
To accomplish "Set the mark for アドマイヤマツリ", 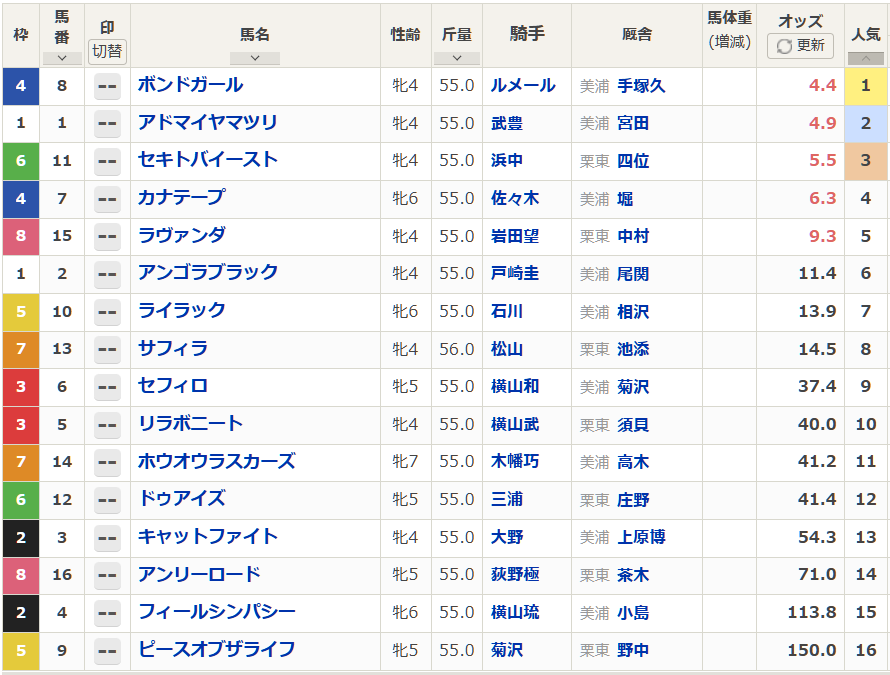I will [x=107, y=124].
